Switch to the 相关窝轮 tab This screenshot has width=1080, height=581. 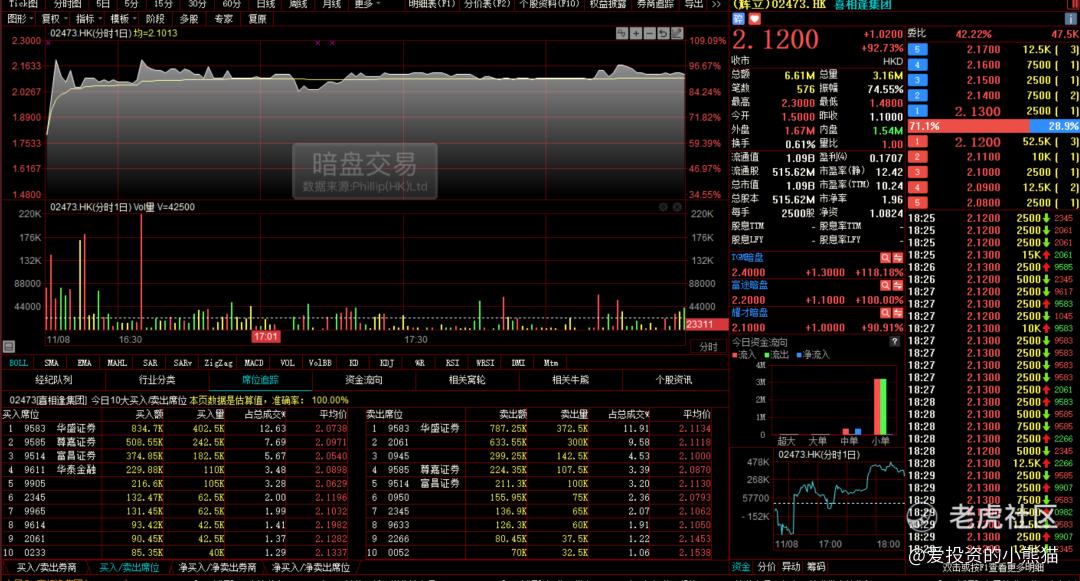(x=467, y=380)
